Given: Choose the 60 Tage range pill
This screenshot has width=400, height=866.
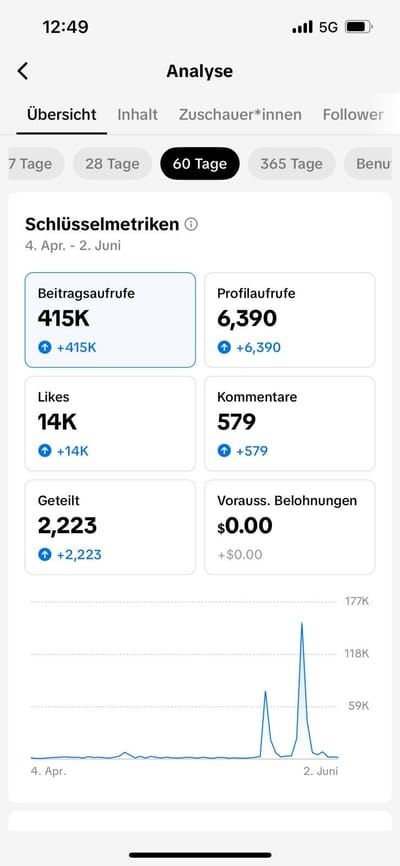Looking at the screenshot, I should pyautogui.click(x=200, y=163).
